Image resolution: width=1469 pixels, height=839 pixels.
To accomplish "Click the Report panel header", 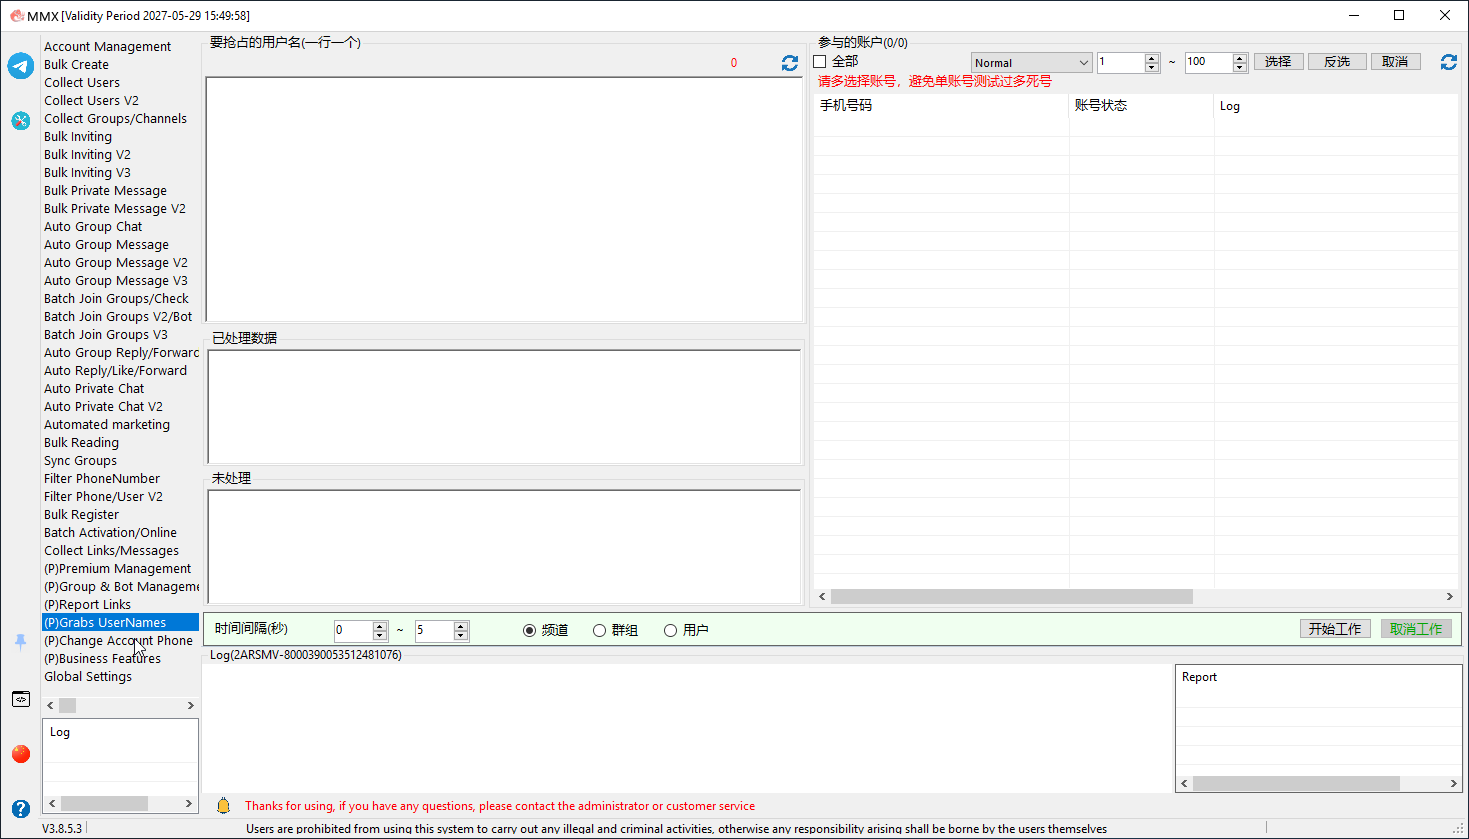I will [x=1318, y=677].
